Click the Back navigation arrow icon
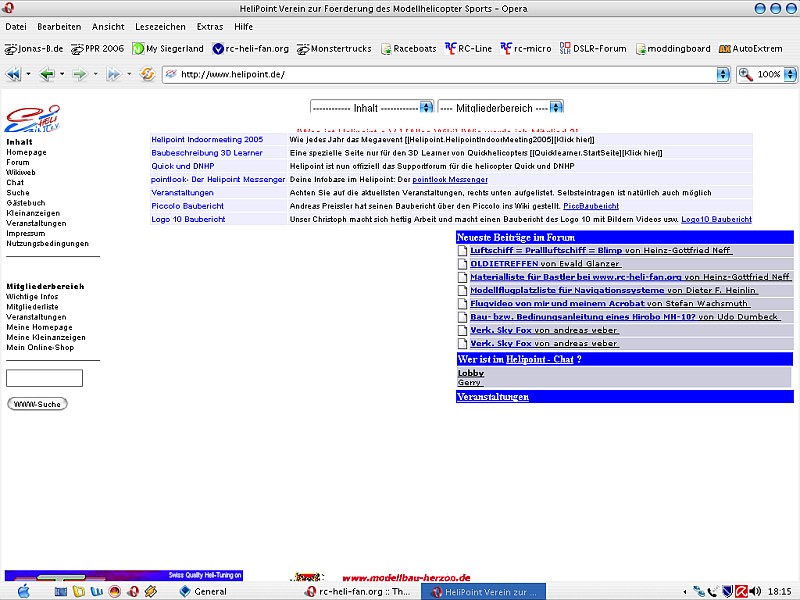The image size is (800, 600). 46,74
